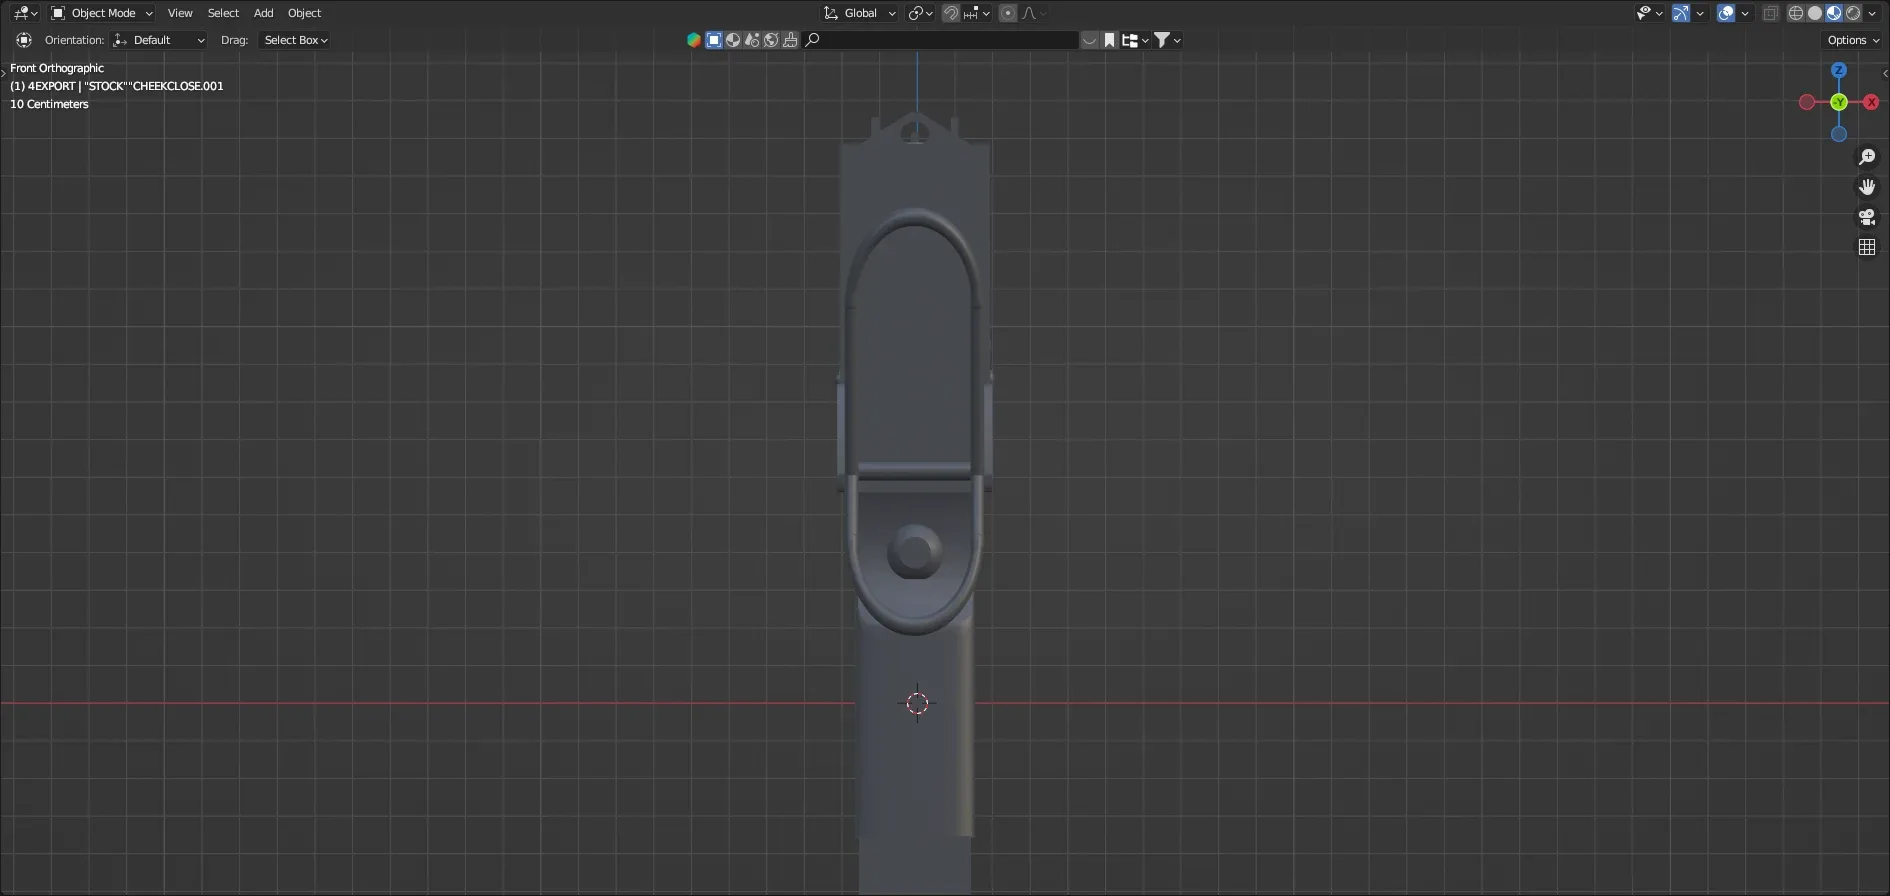Toggle the camera view button
1890x896 pixels.
click(x=1867, y=217)
